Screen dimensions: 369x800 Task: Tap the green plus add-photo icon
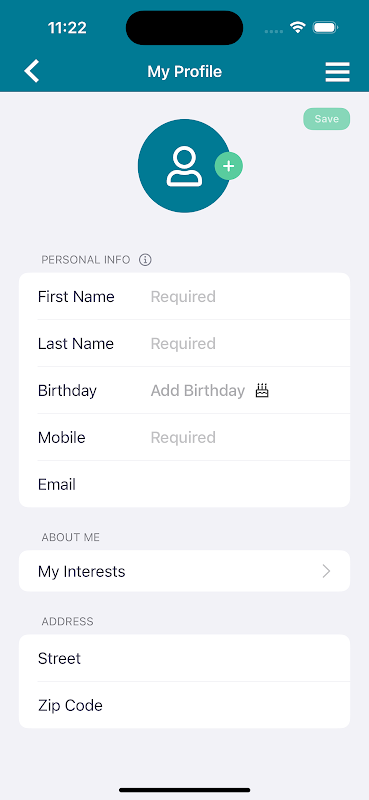(x=229, y=166)
